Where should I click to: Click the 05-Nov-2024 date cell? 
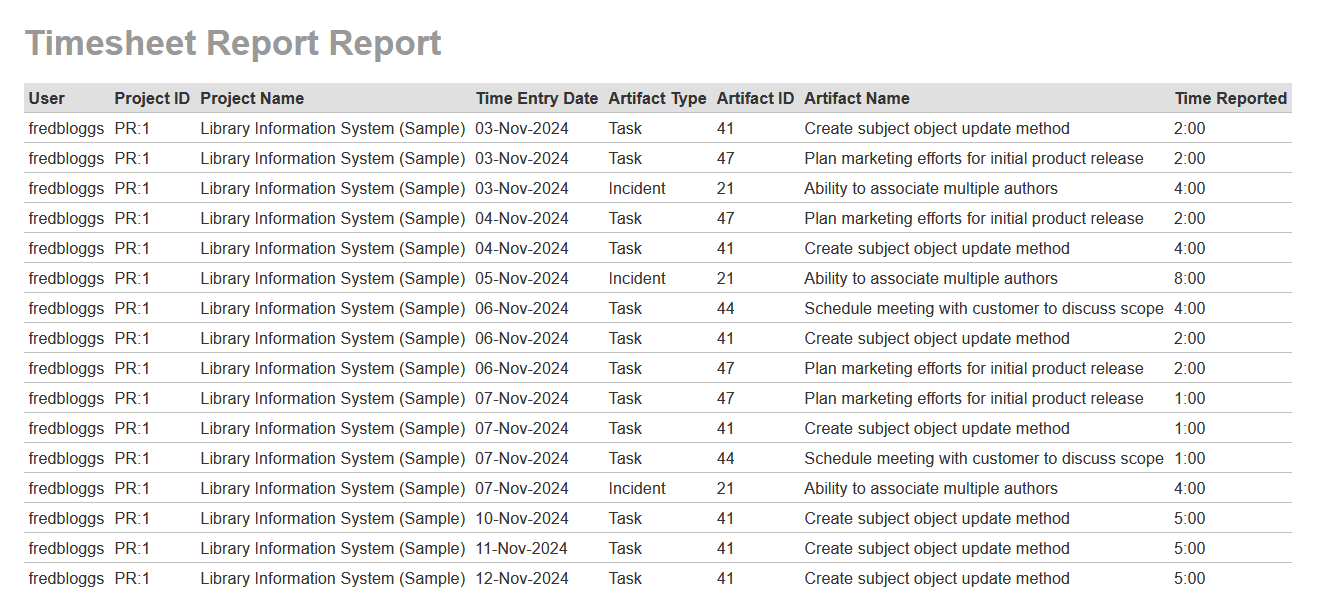coord(522,278)
